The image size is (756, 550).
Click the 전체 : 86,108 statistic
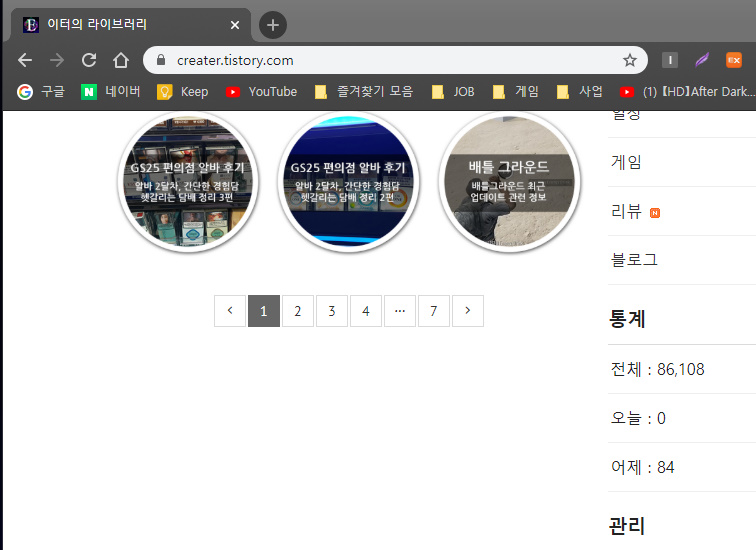click(x=658, y=369)
